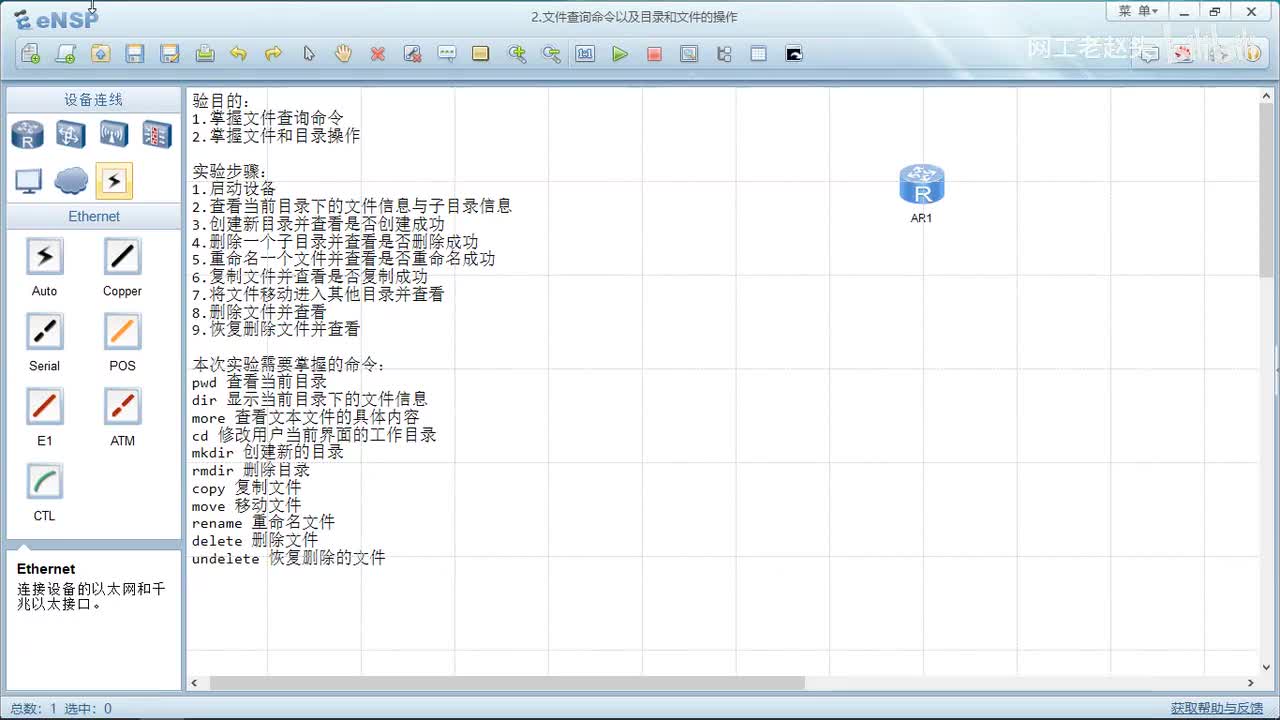Redo the last undone action
The image size is (1280, 720).
(x=273, y=54)
